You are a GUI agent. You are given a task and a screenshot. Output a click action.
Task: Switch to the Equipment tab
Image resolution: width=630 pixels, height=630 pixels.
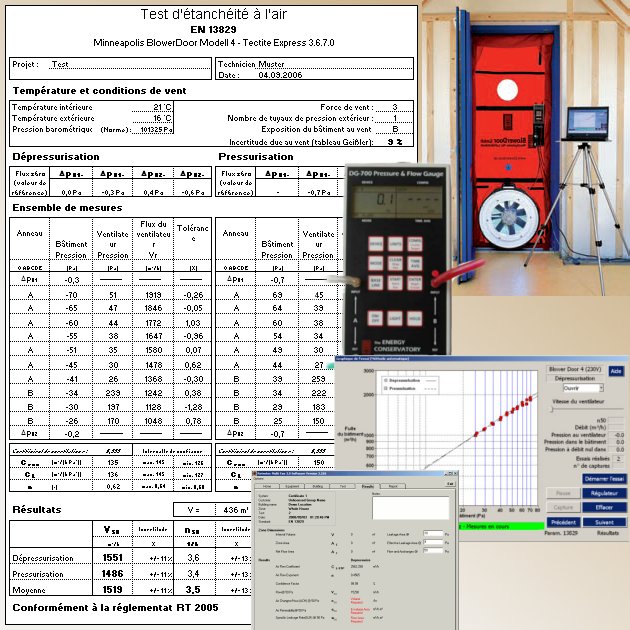292,486
